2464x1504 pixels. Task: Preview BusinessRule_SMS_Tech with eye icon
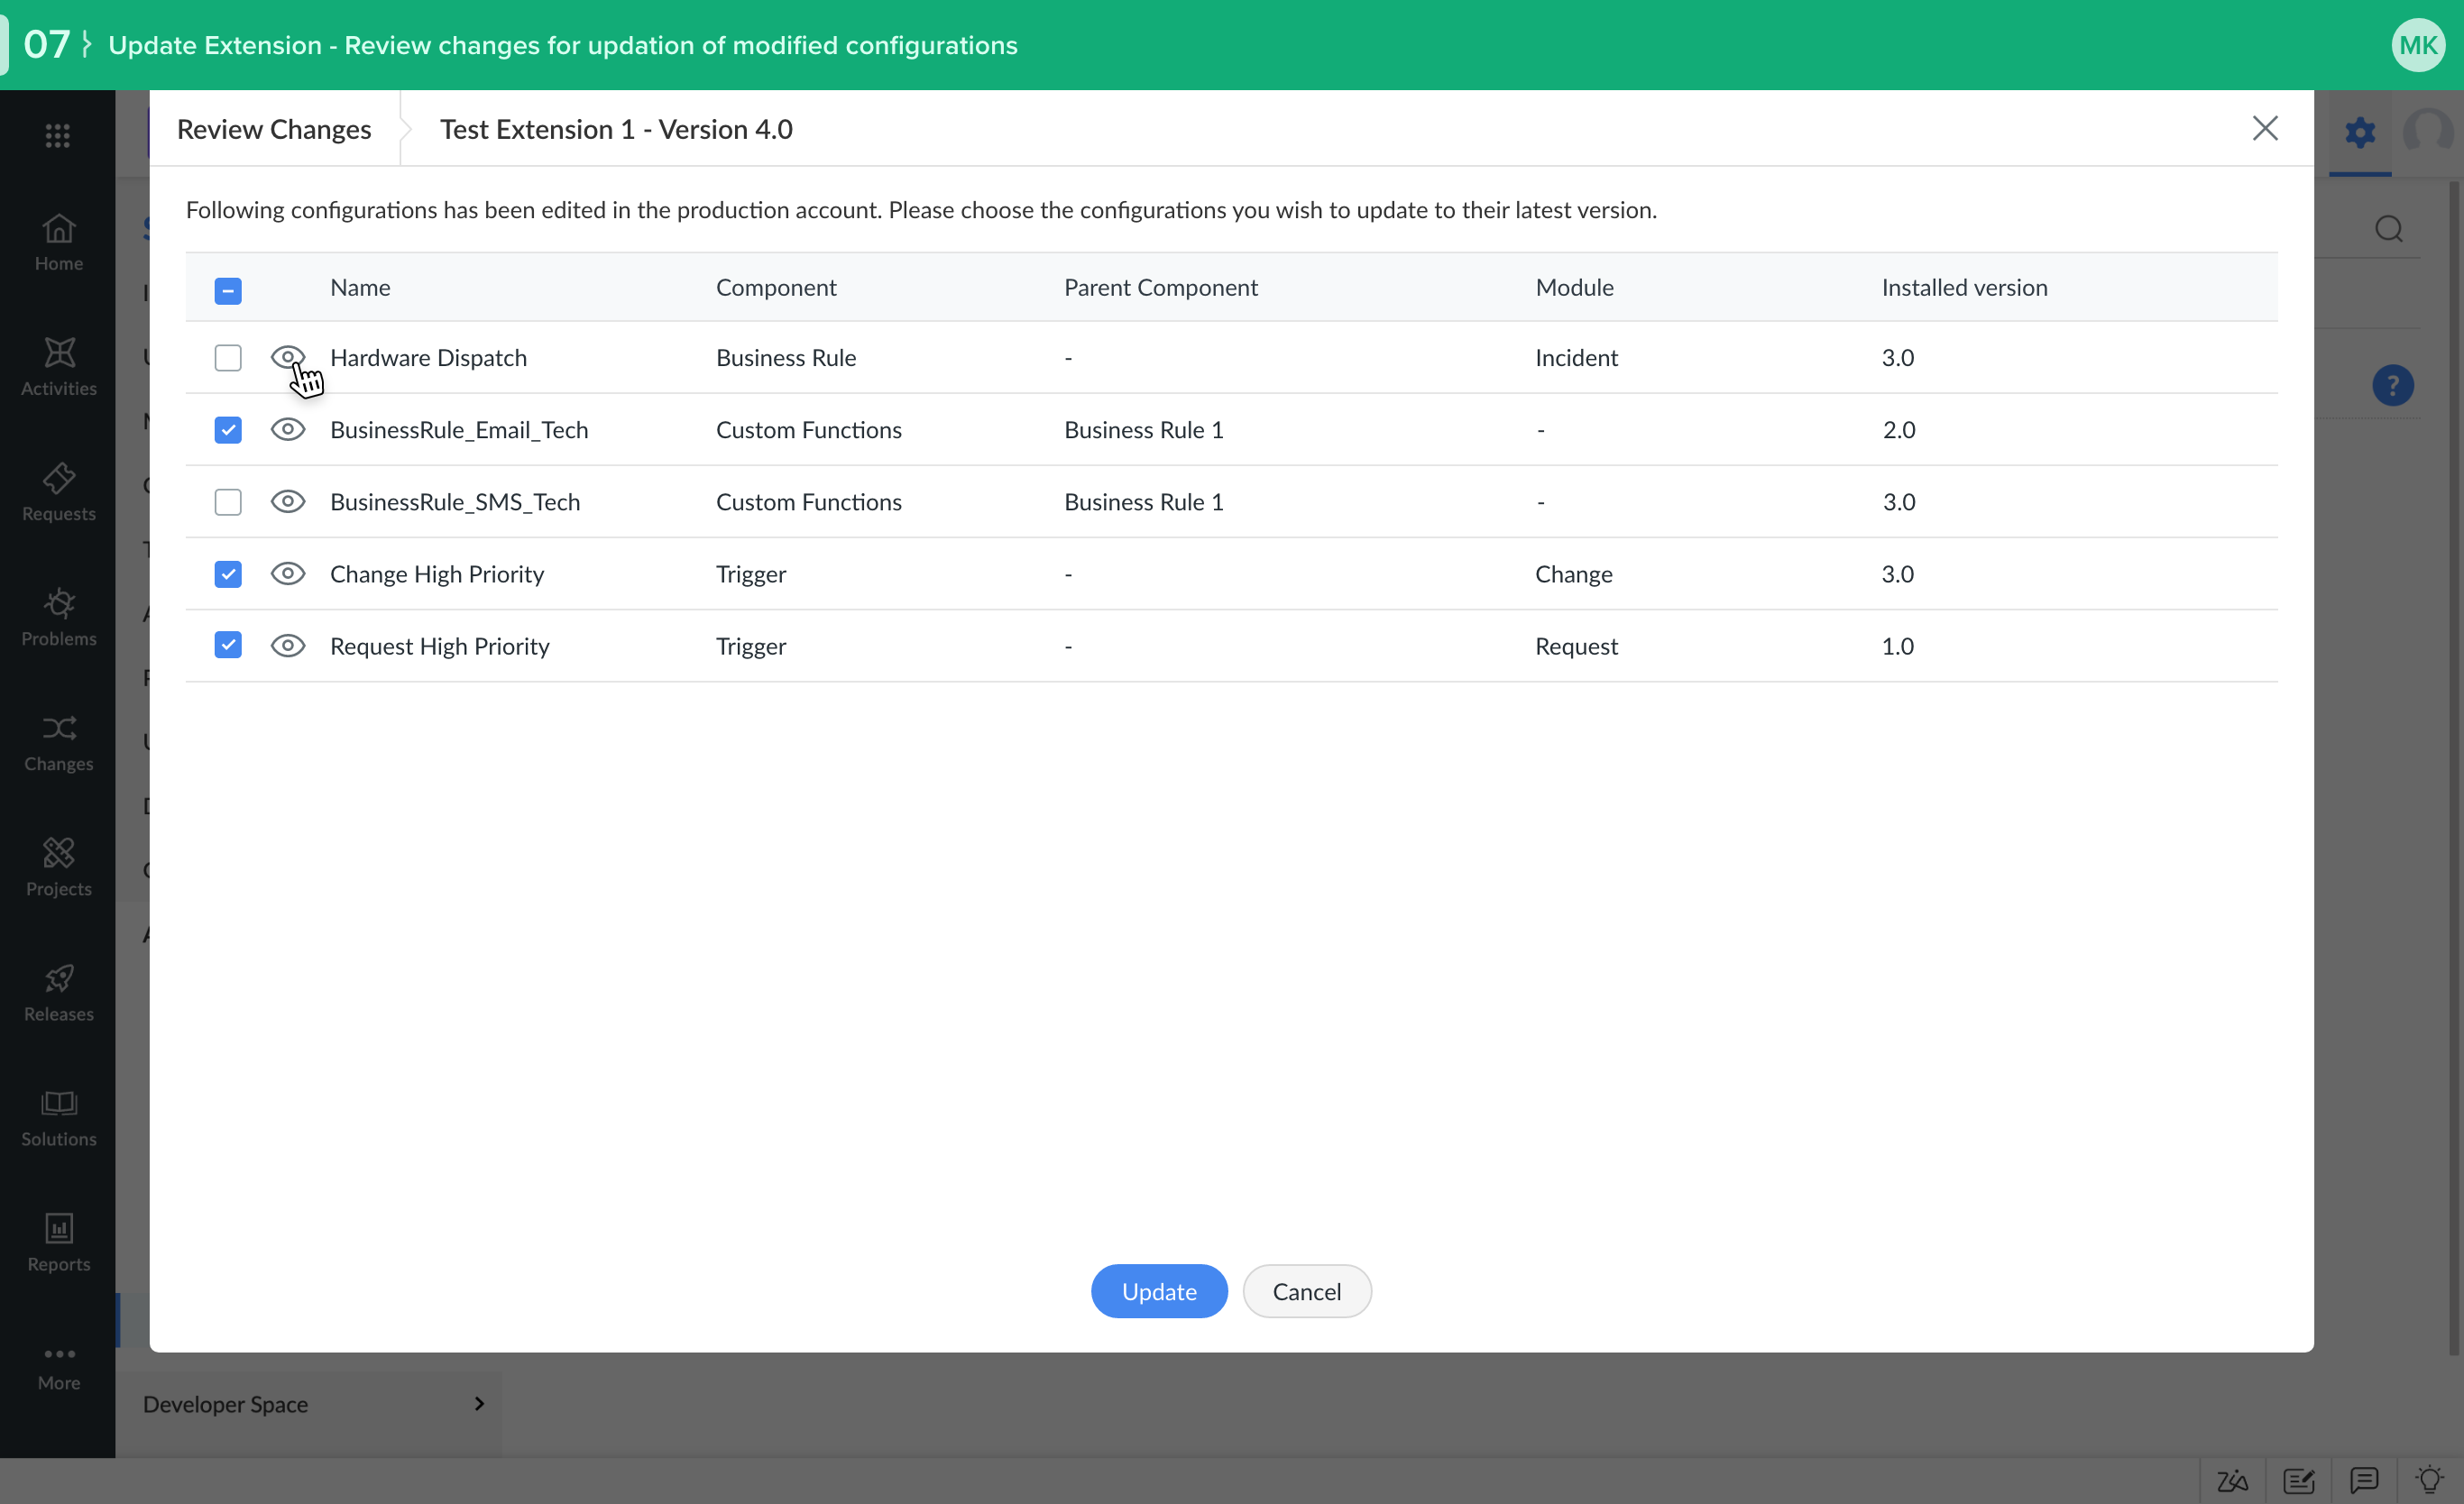287,501
